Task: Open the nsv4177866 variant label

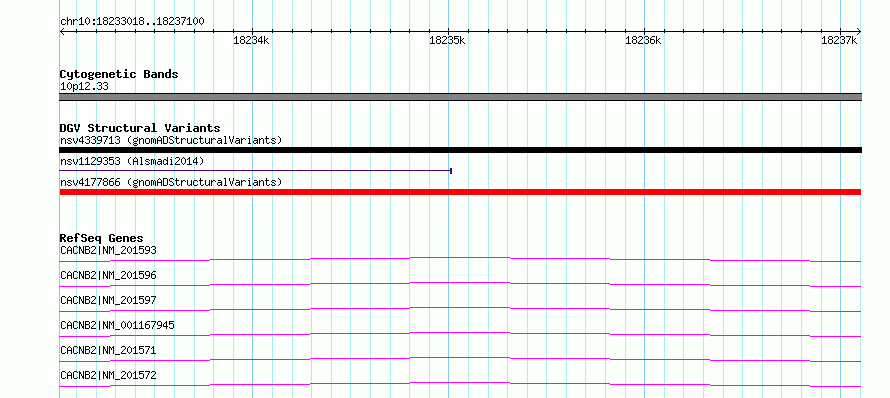Action: (x=171, y=183)
